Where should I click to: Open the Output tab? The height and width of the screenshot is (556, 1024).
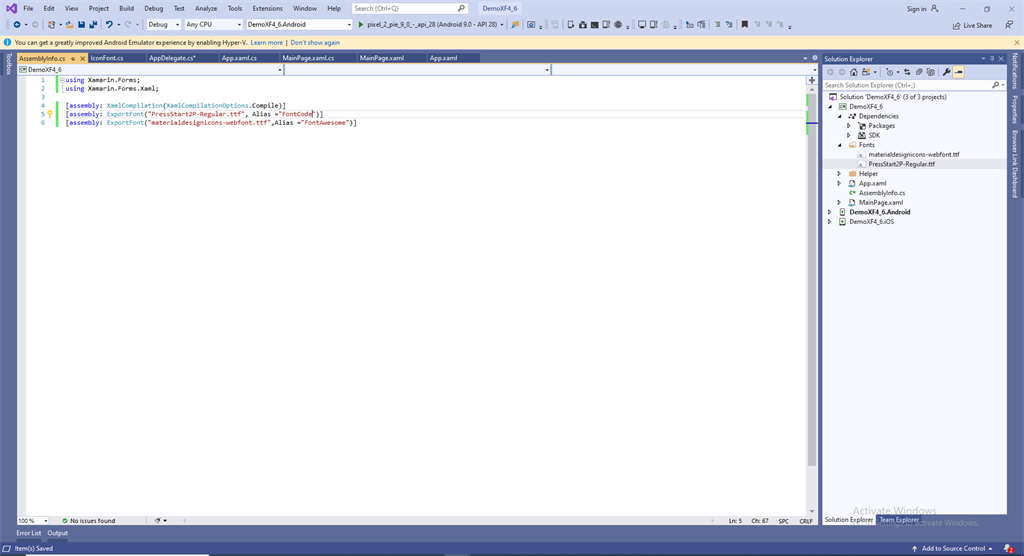57,533
